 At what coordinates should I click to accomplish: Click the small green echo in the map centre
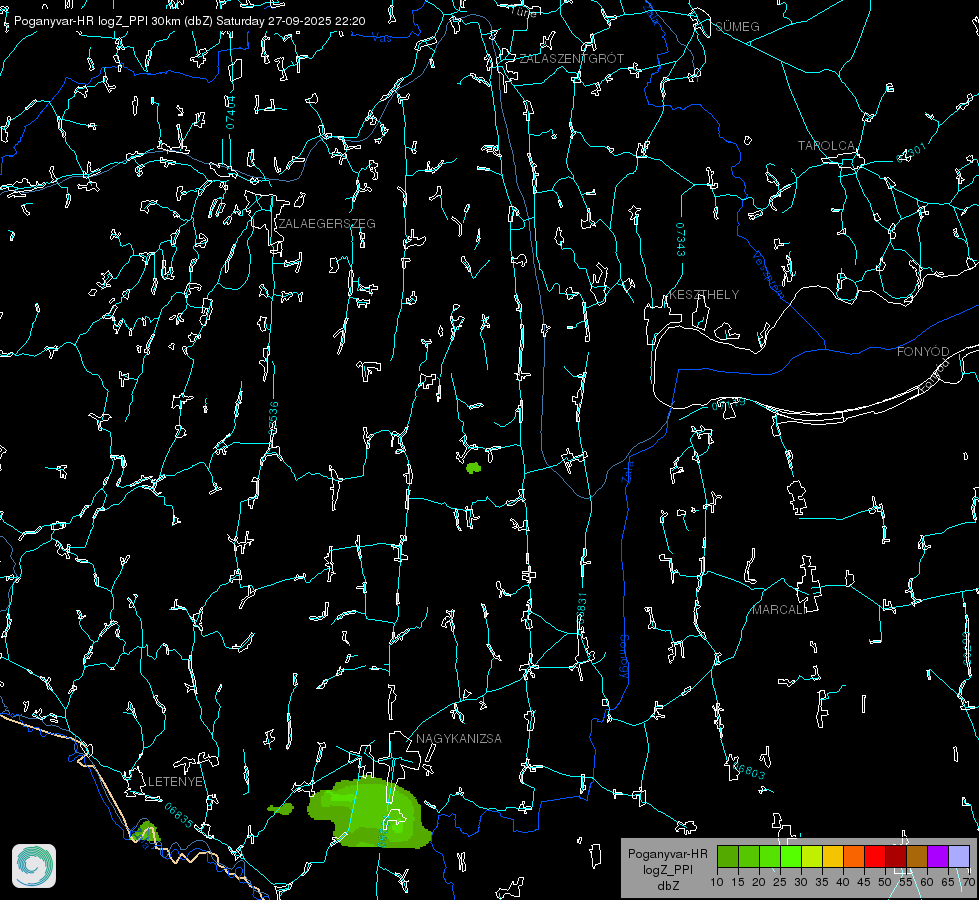point(474,467)
